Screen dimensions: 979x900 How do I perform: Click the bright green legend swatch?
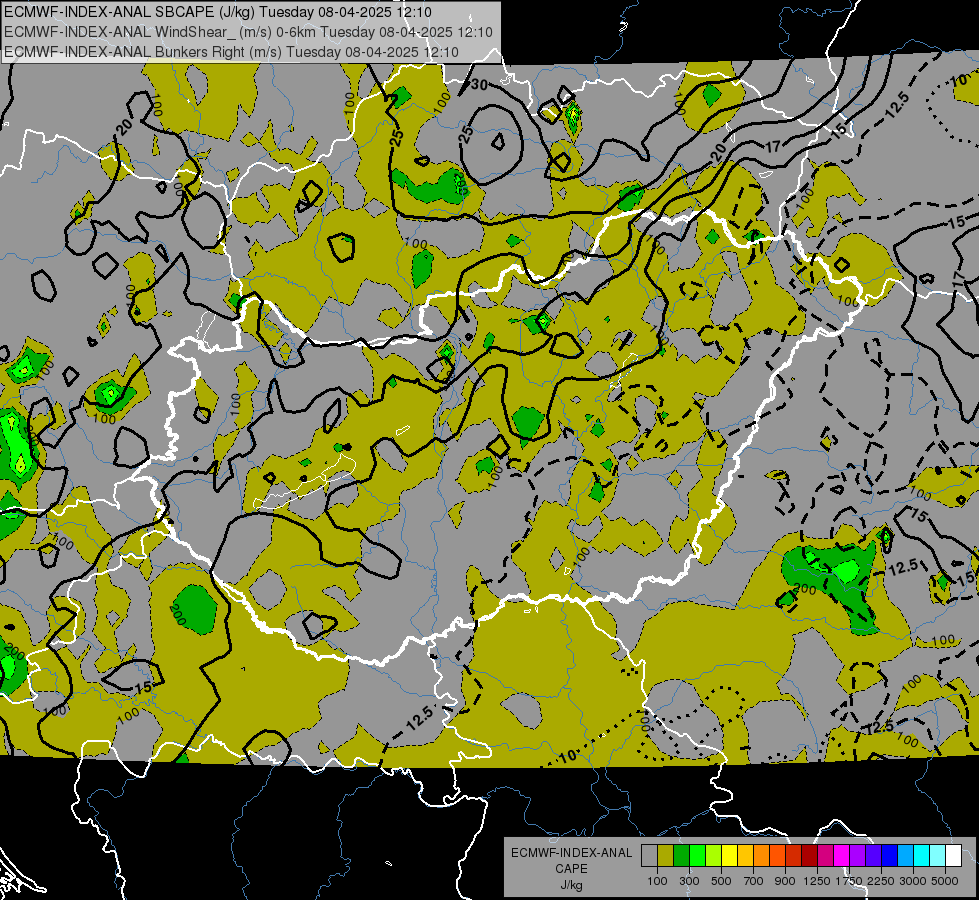coord(697,855)
